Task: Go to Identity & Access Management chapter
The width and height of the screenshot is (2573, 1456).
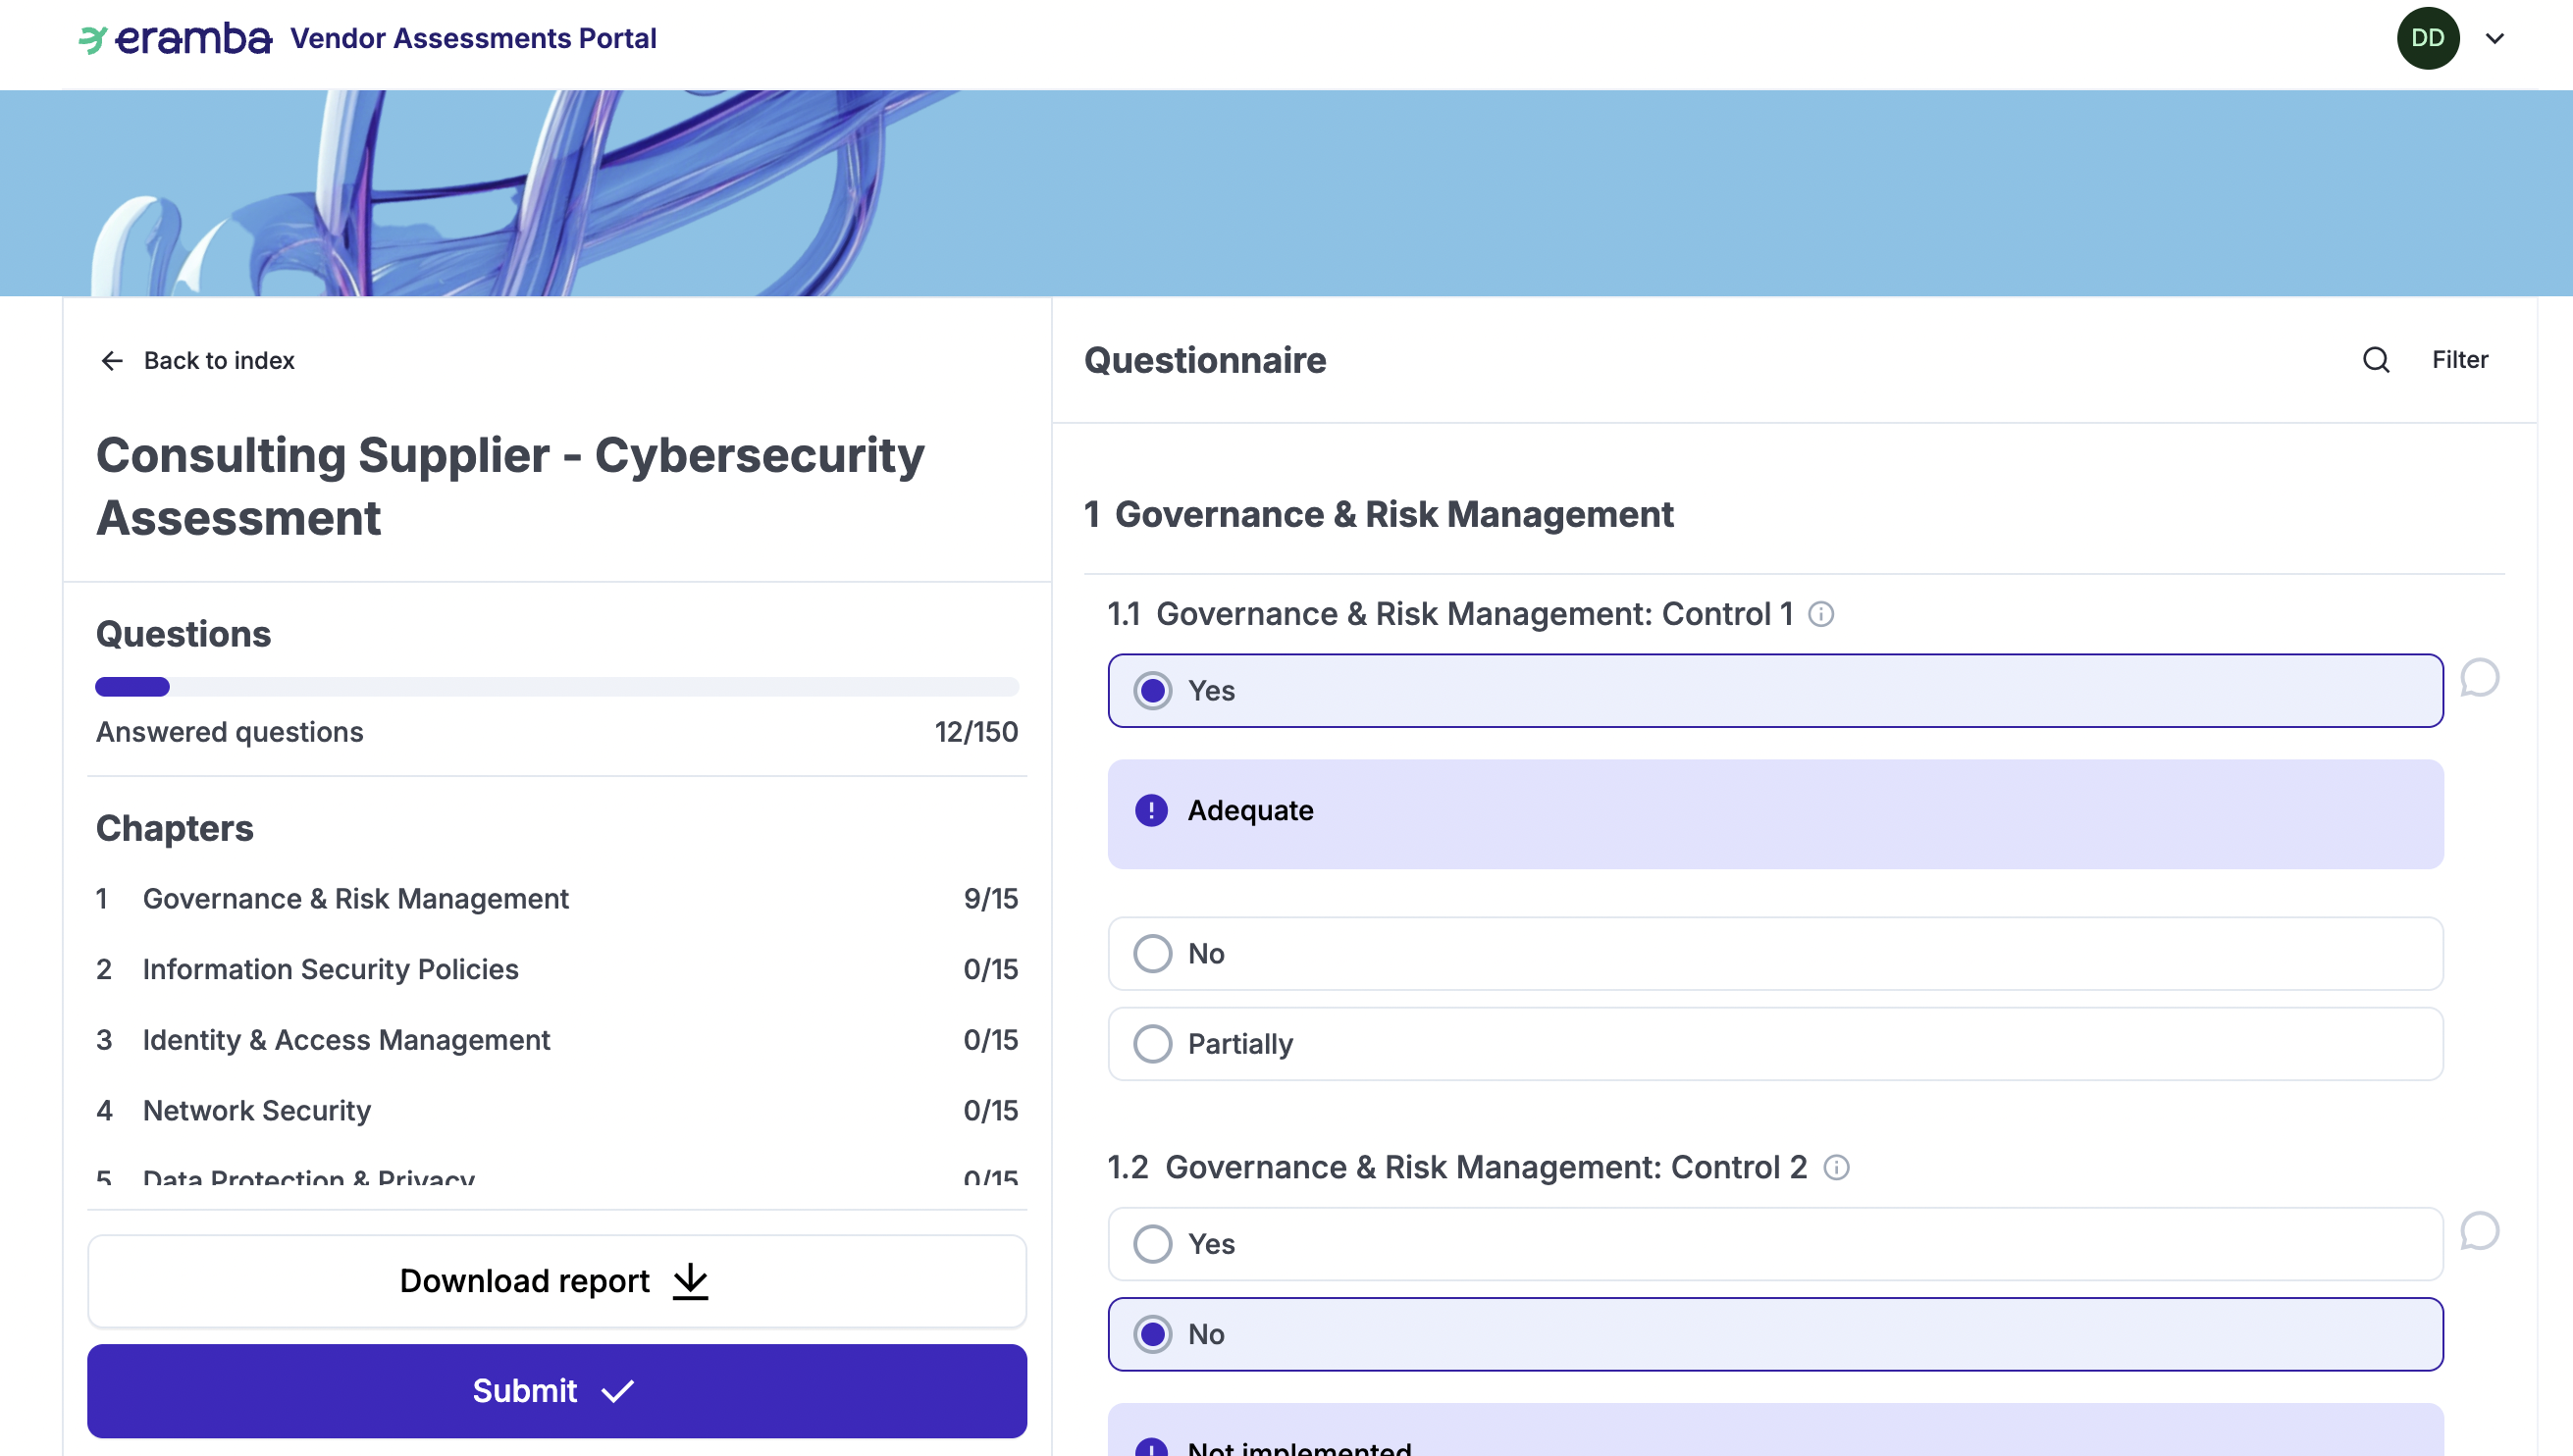Action: 346,1040
